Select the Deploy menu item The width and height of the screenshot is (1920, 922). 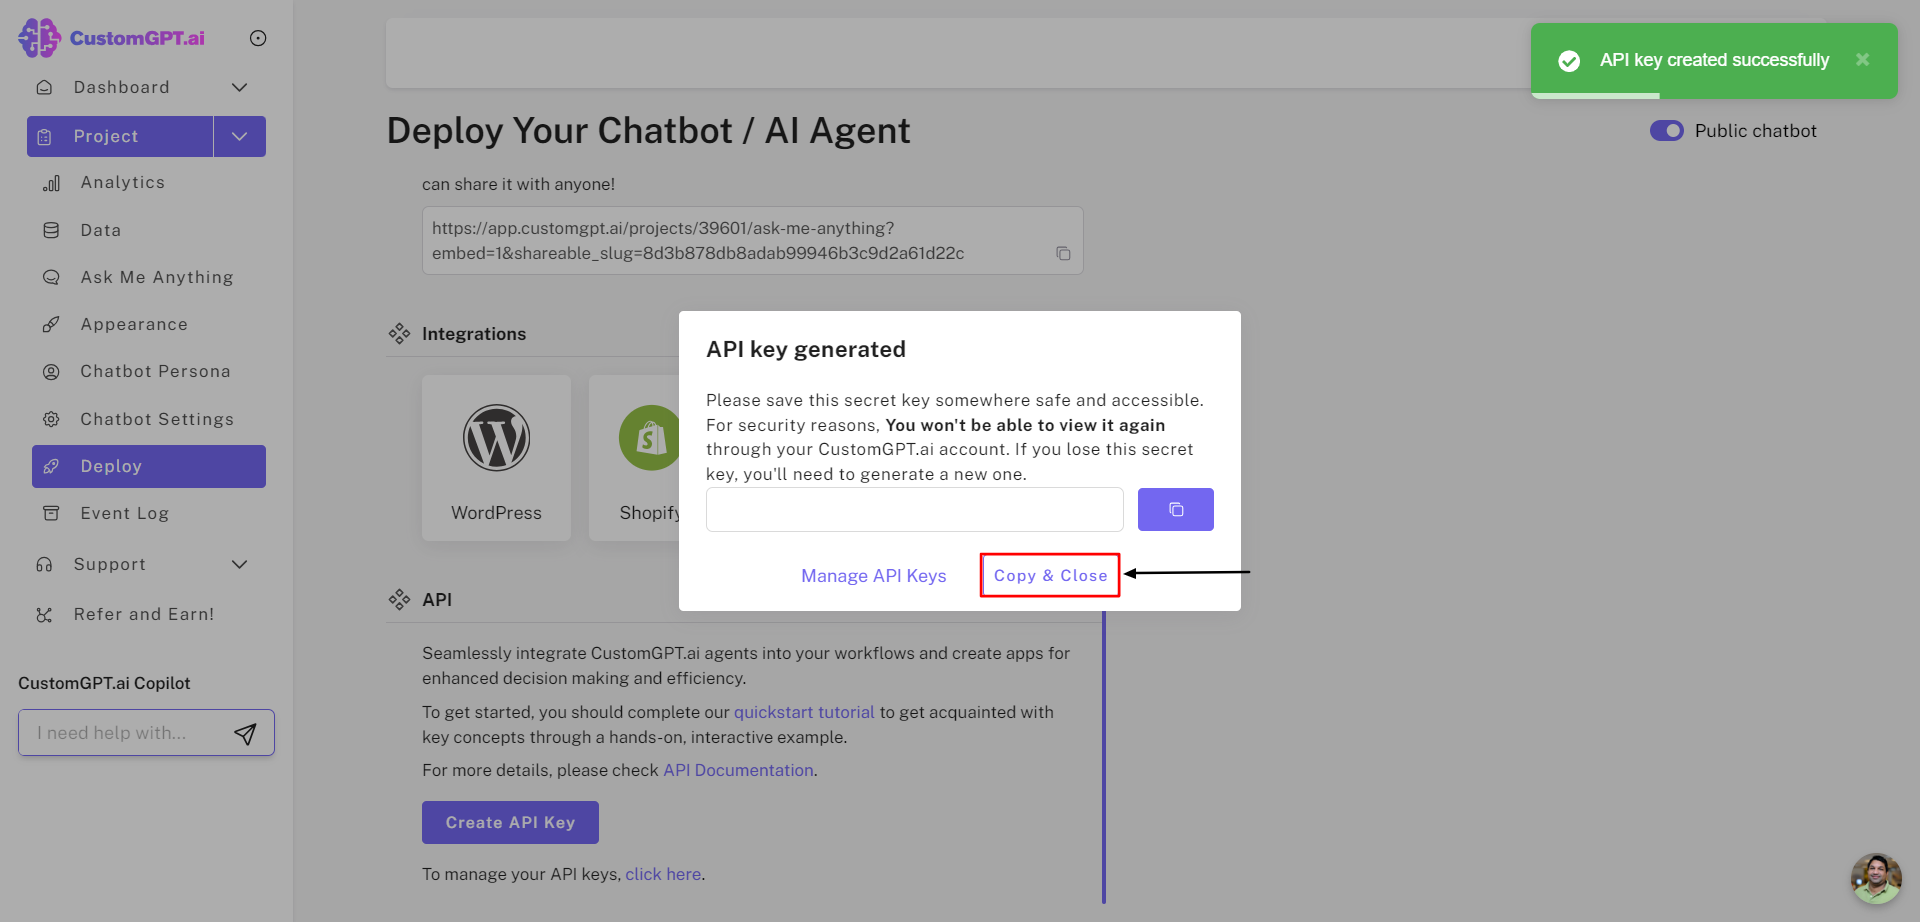click(149, 466)
